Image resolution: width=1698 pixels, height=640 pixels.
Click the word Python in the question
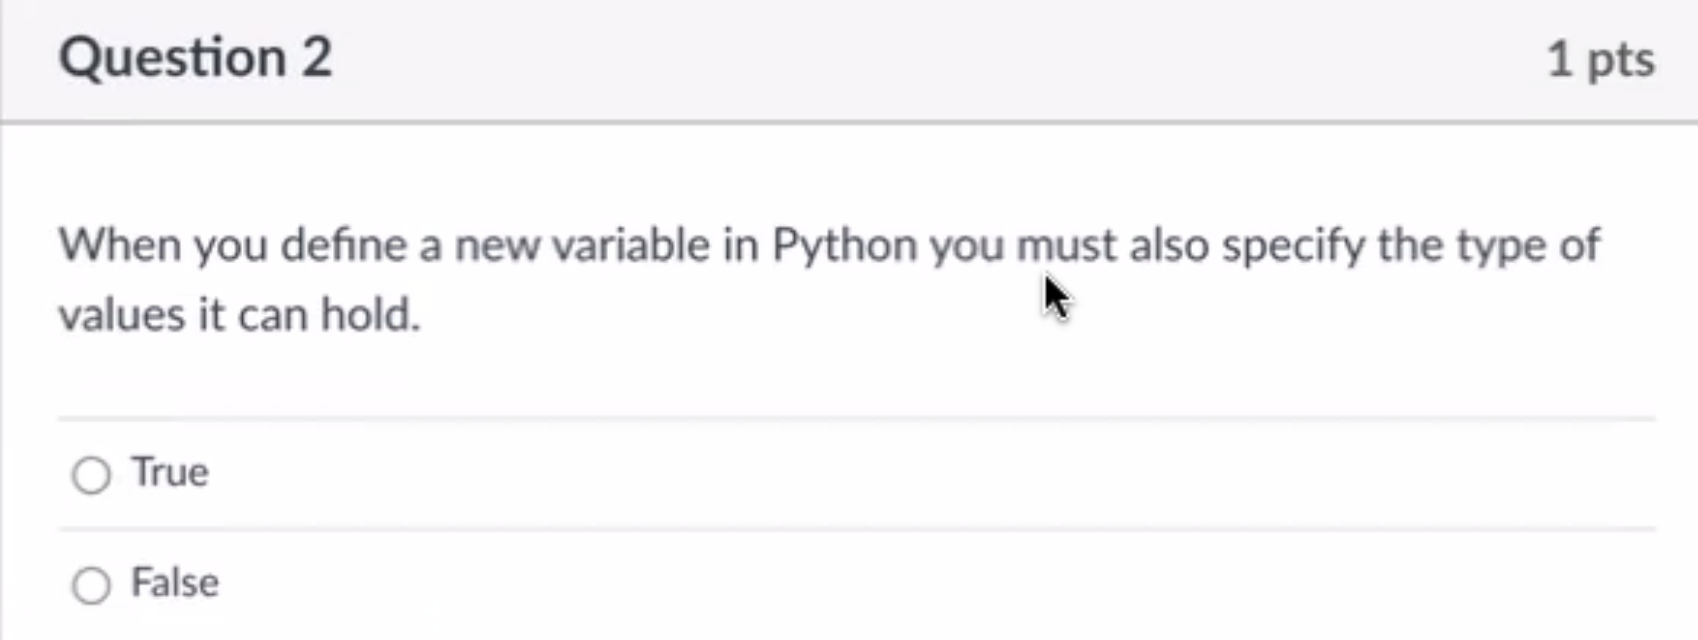pyautogui.click(x=845, y=246)
